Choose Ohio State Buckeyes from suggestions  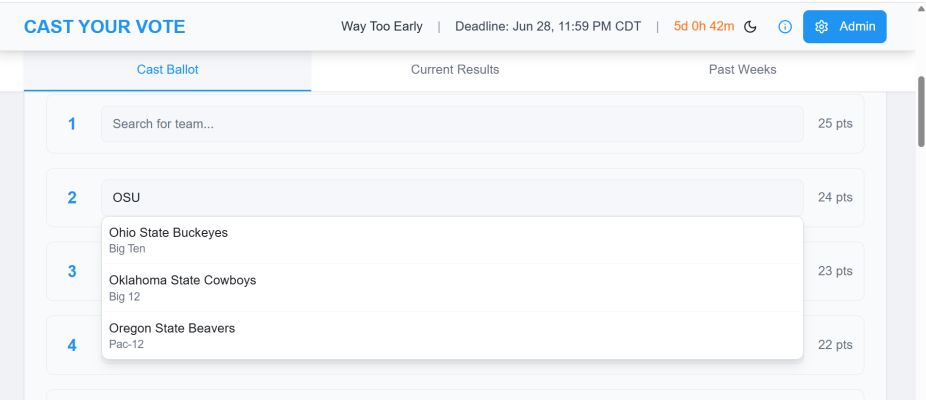point(452,240)
